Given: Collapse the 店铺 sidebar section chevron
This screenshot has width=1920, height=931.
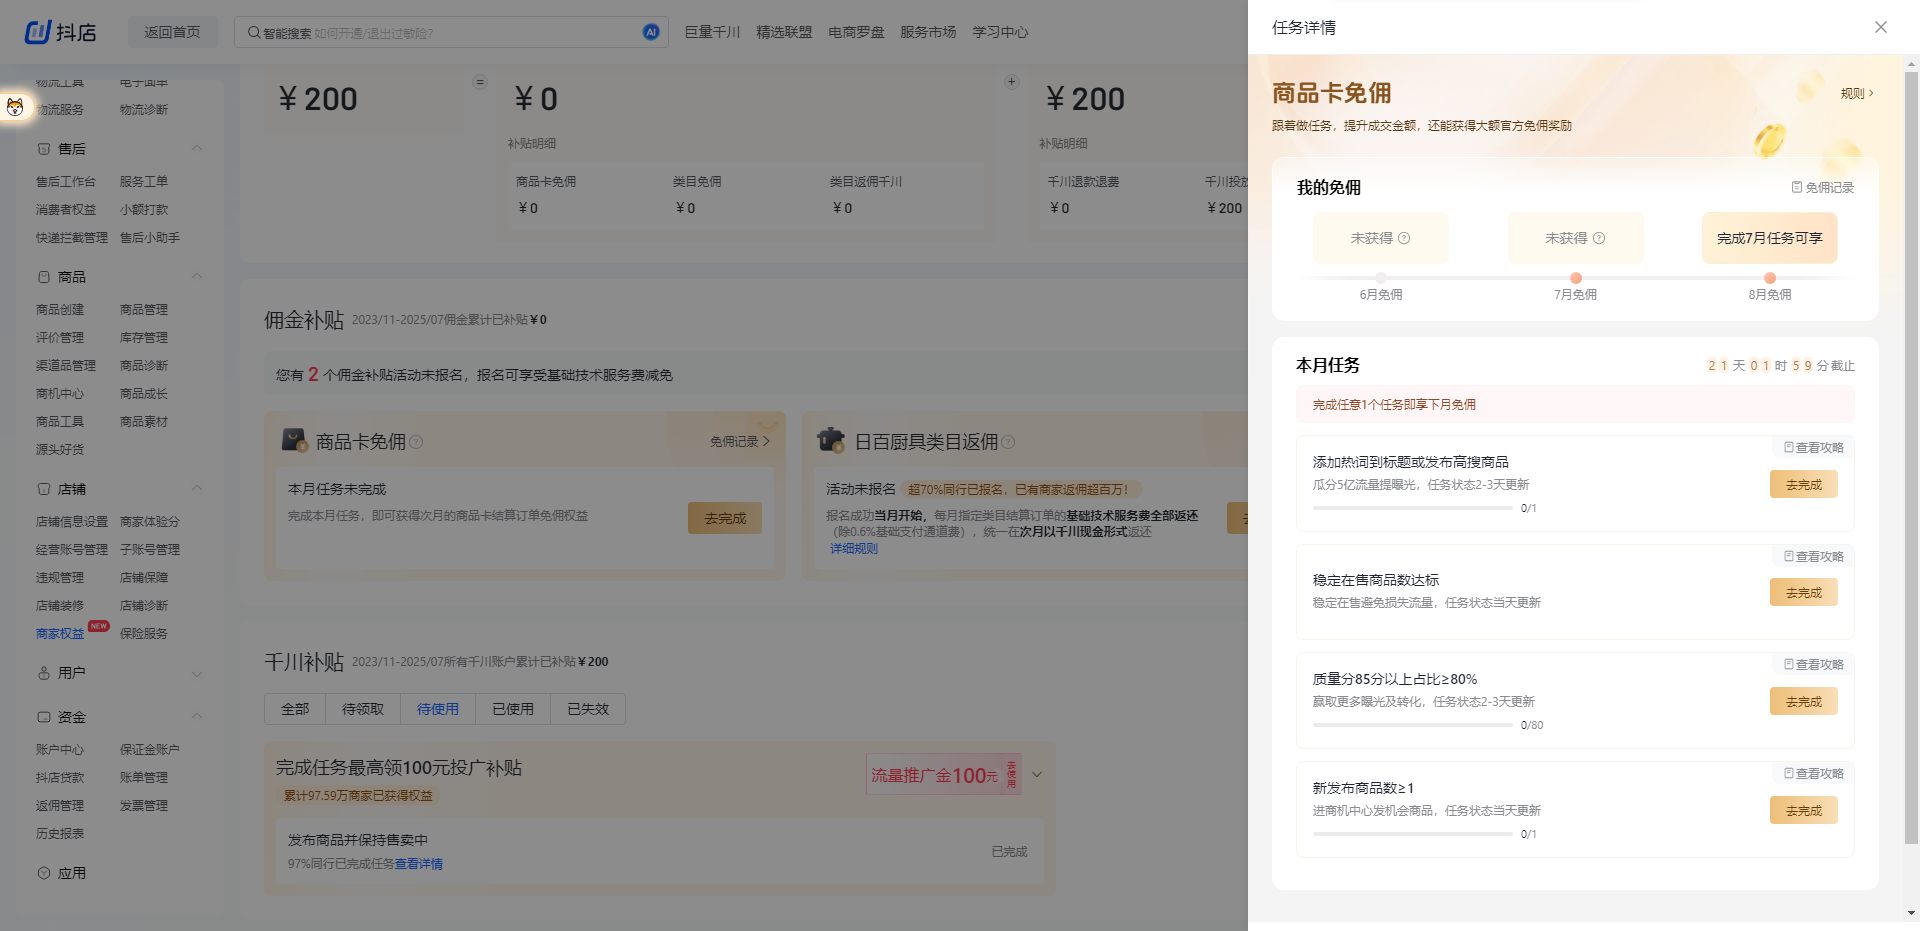Looking at the screenshot, I should pos(197,488).
